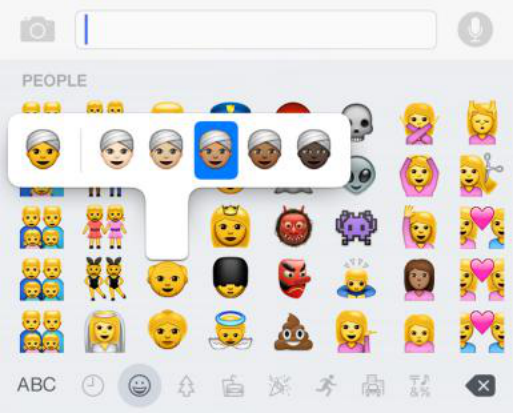
Task: Open the activity running-man emoji category
Action: pyautogui.click(x=325, y=386)
